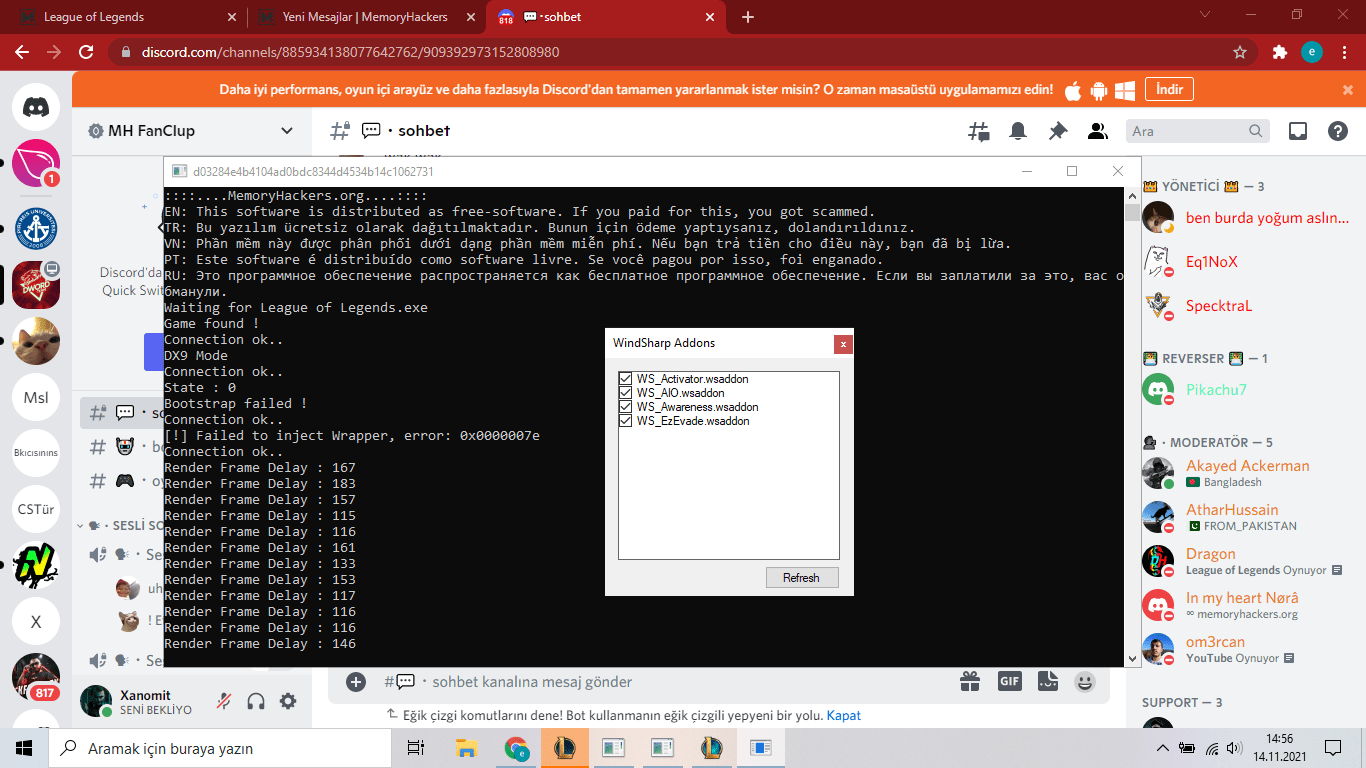Uncheck WS_EzEvade.wsaddon

626,421
